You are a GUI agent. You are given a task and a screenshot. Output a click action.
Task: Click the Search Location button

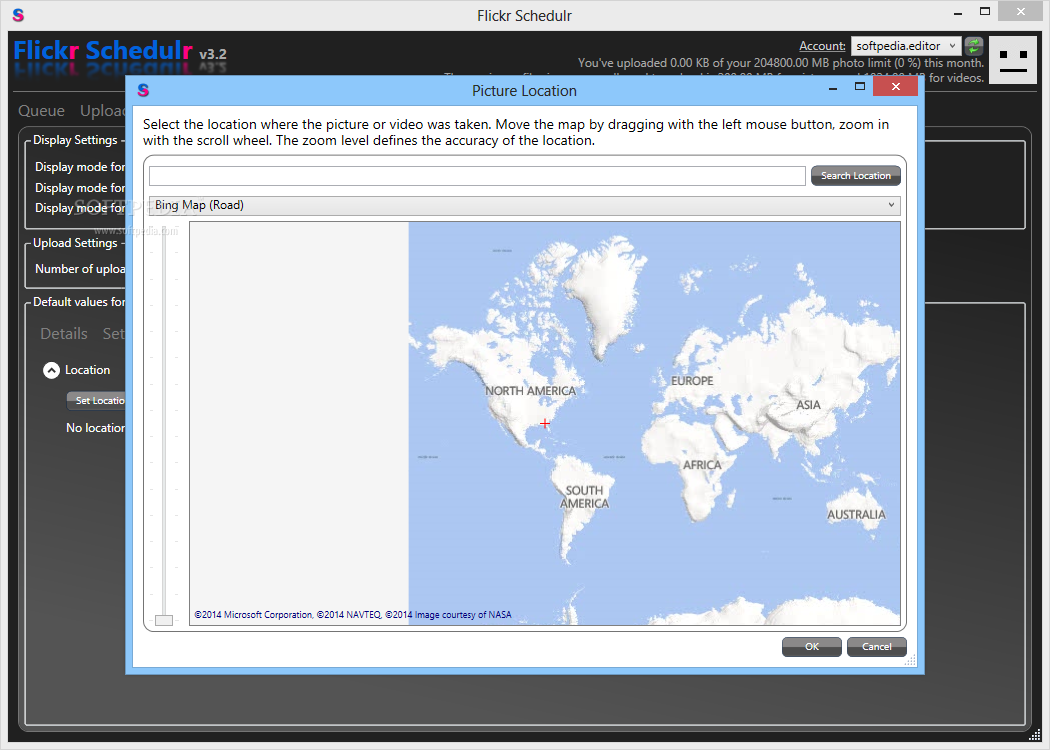(x=855, y=175)
